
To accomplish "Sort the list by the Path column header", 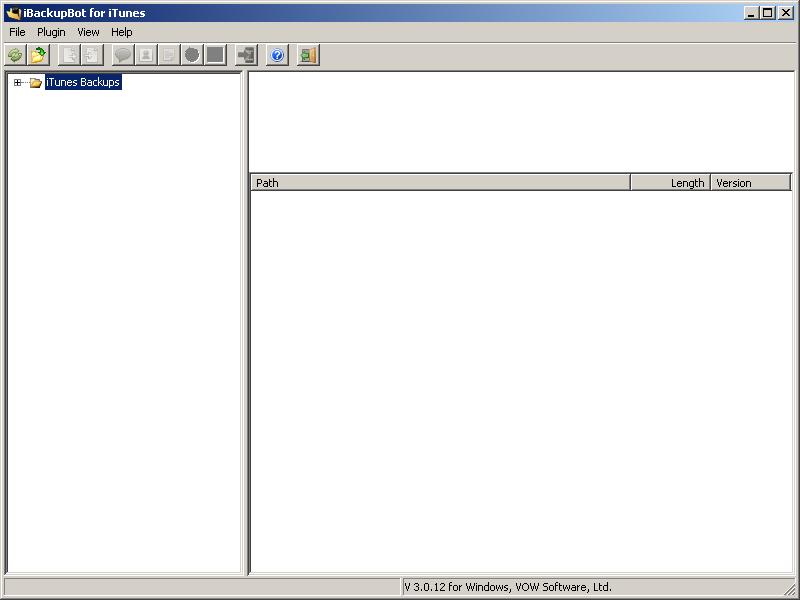I will tap(440, 183).
